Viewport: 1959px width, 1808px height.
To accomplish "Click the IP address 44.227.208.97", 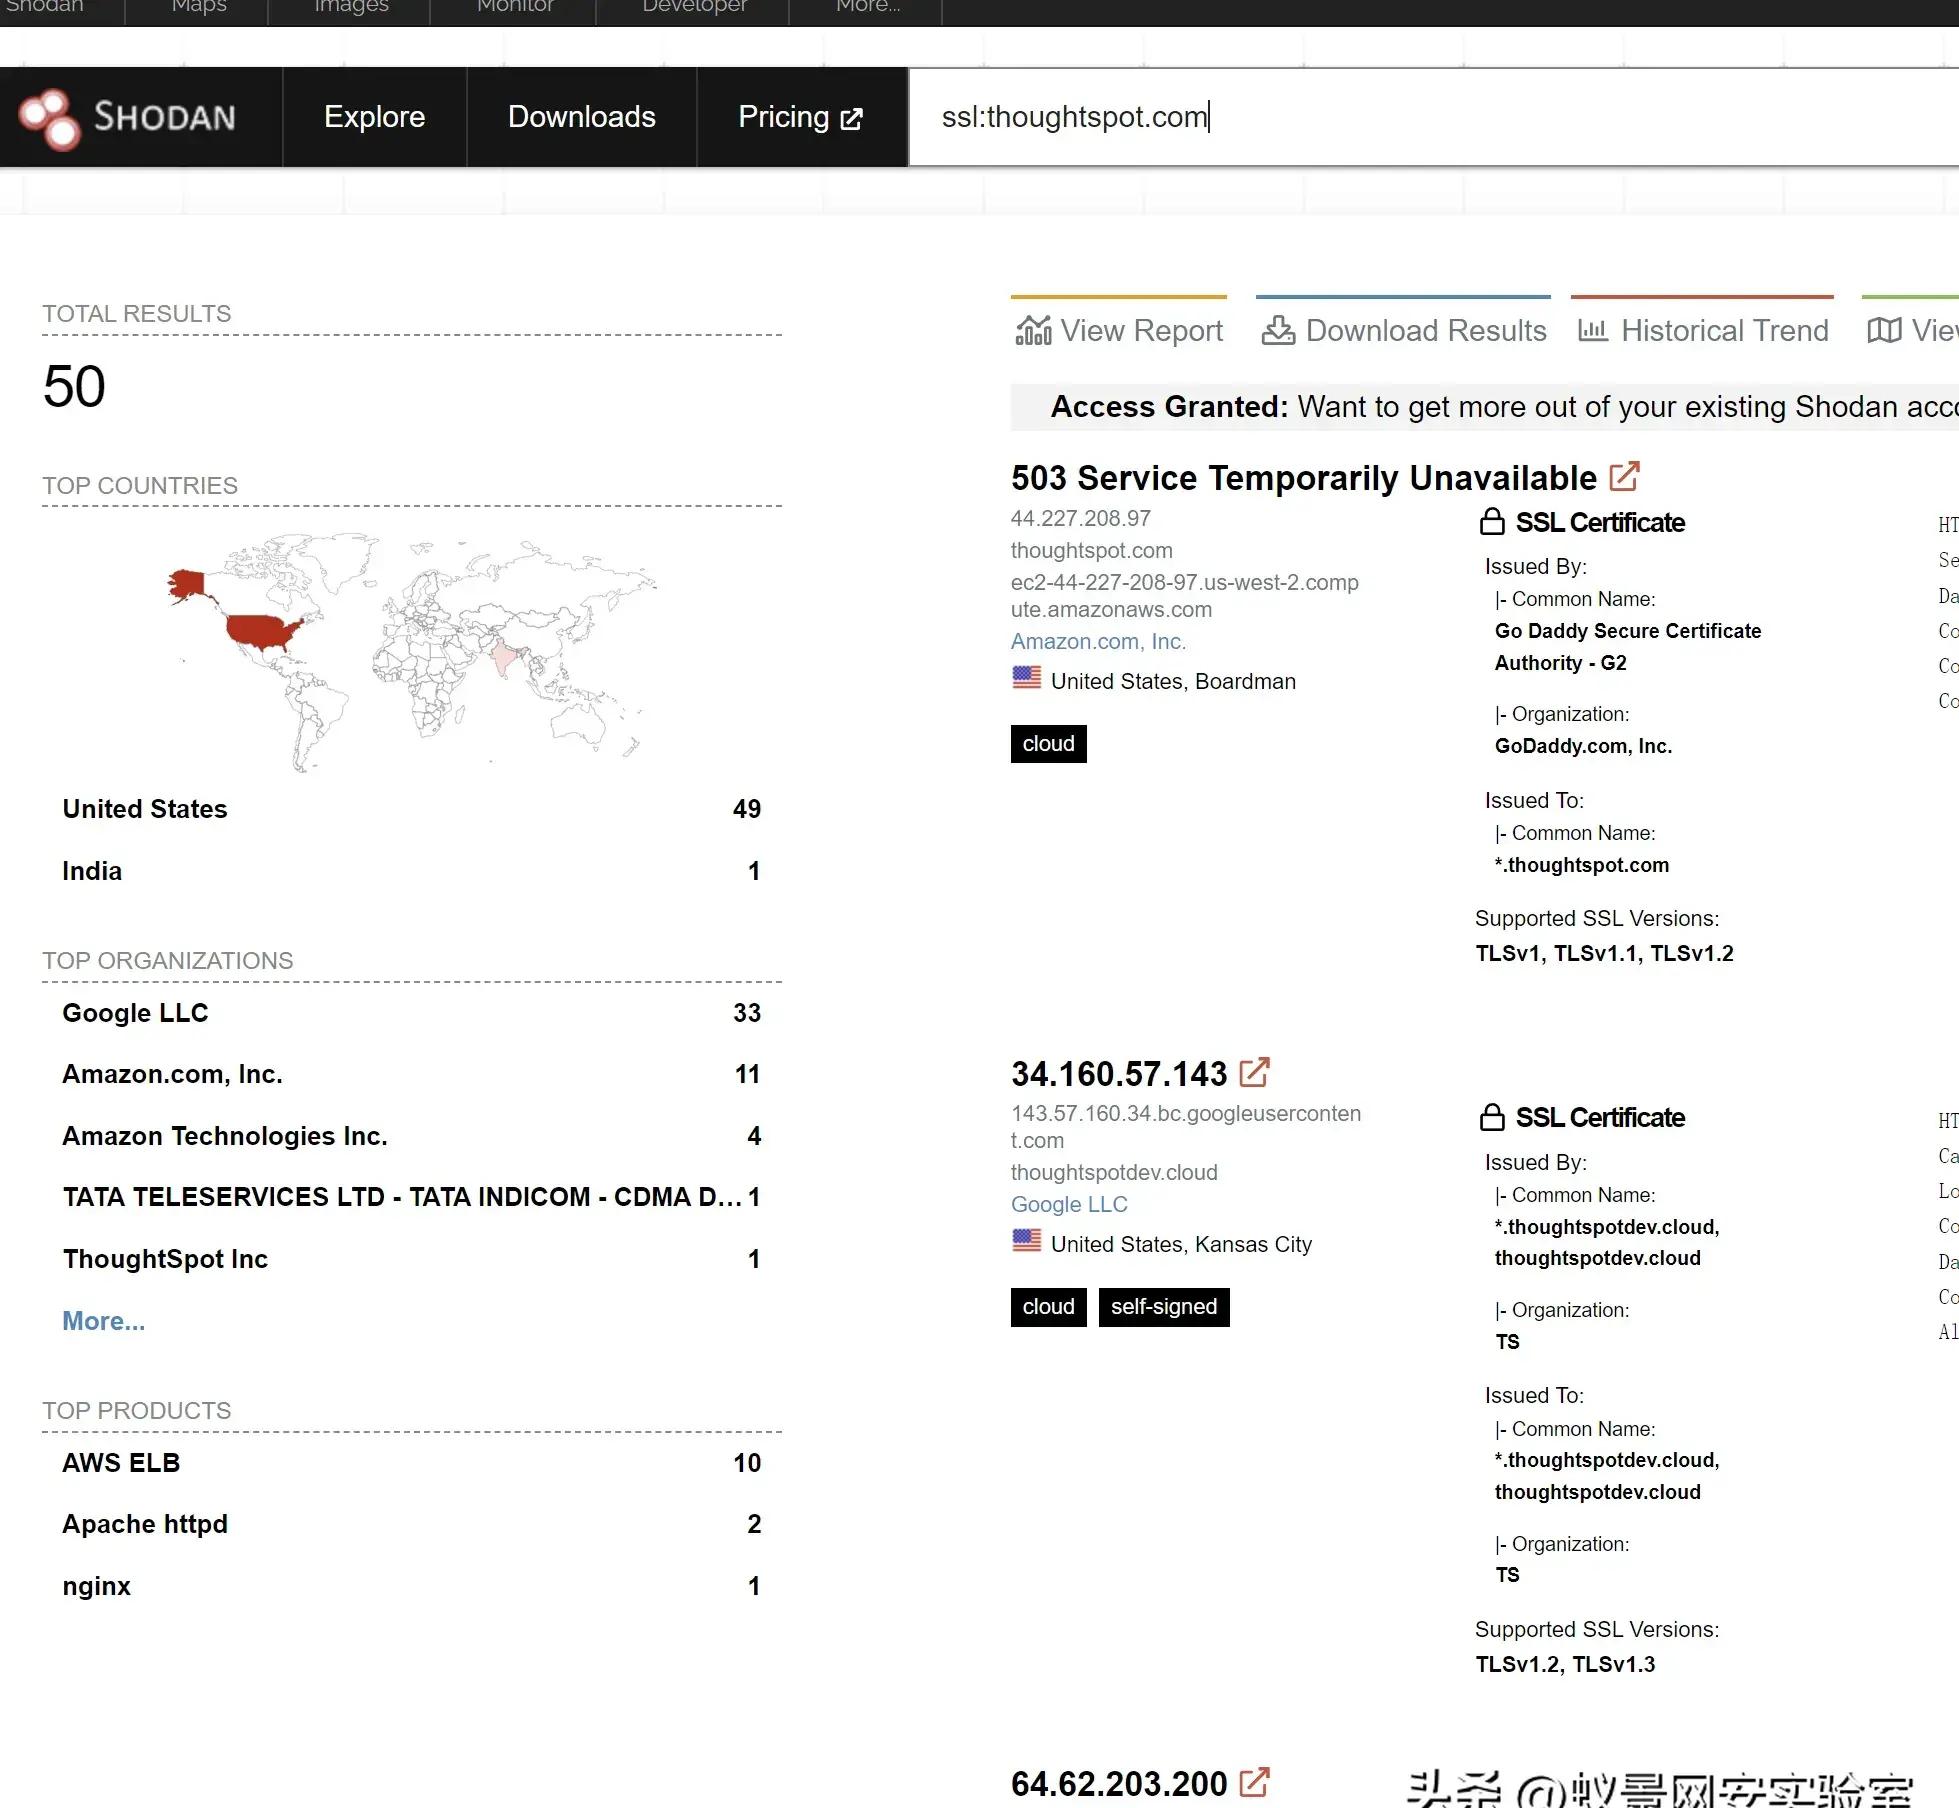I will (1080, 518).
